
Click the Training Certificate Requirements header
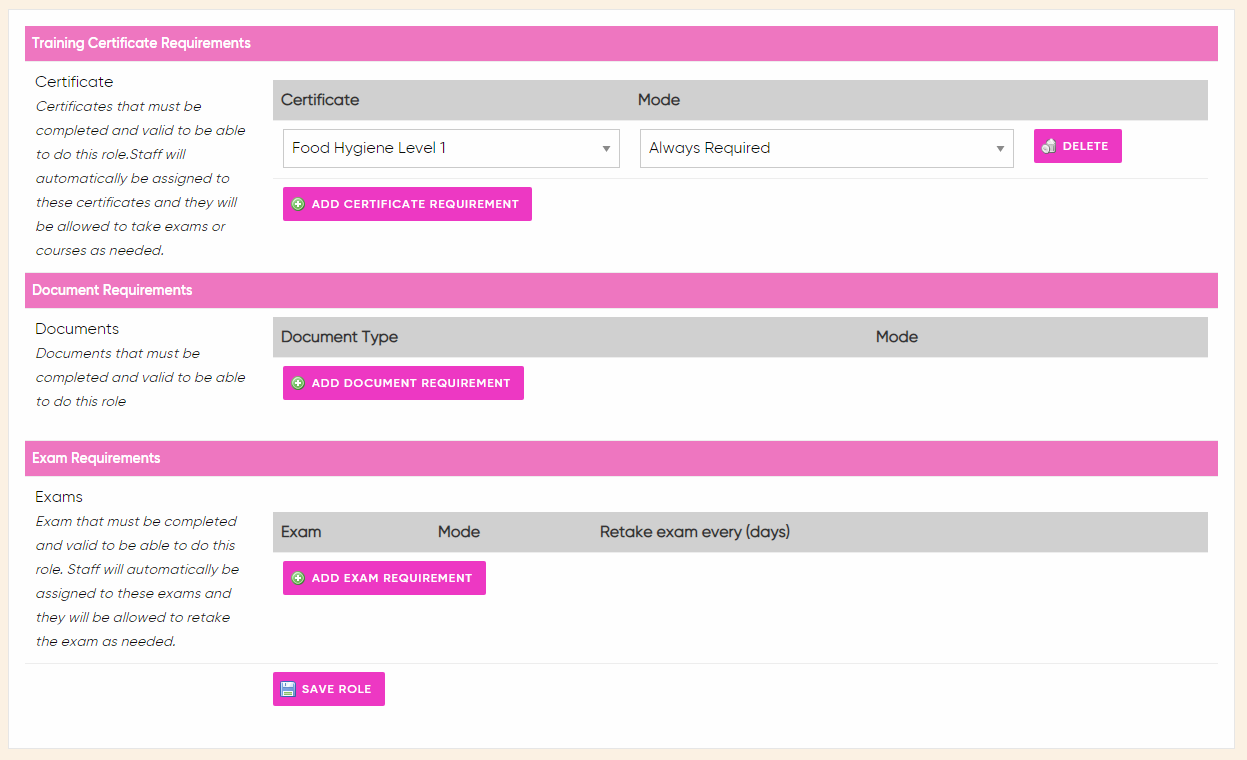pyautogui.click(x=141, y=43)
